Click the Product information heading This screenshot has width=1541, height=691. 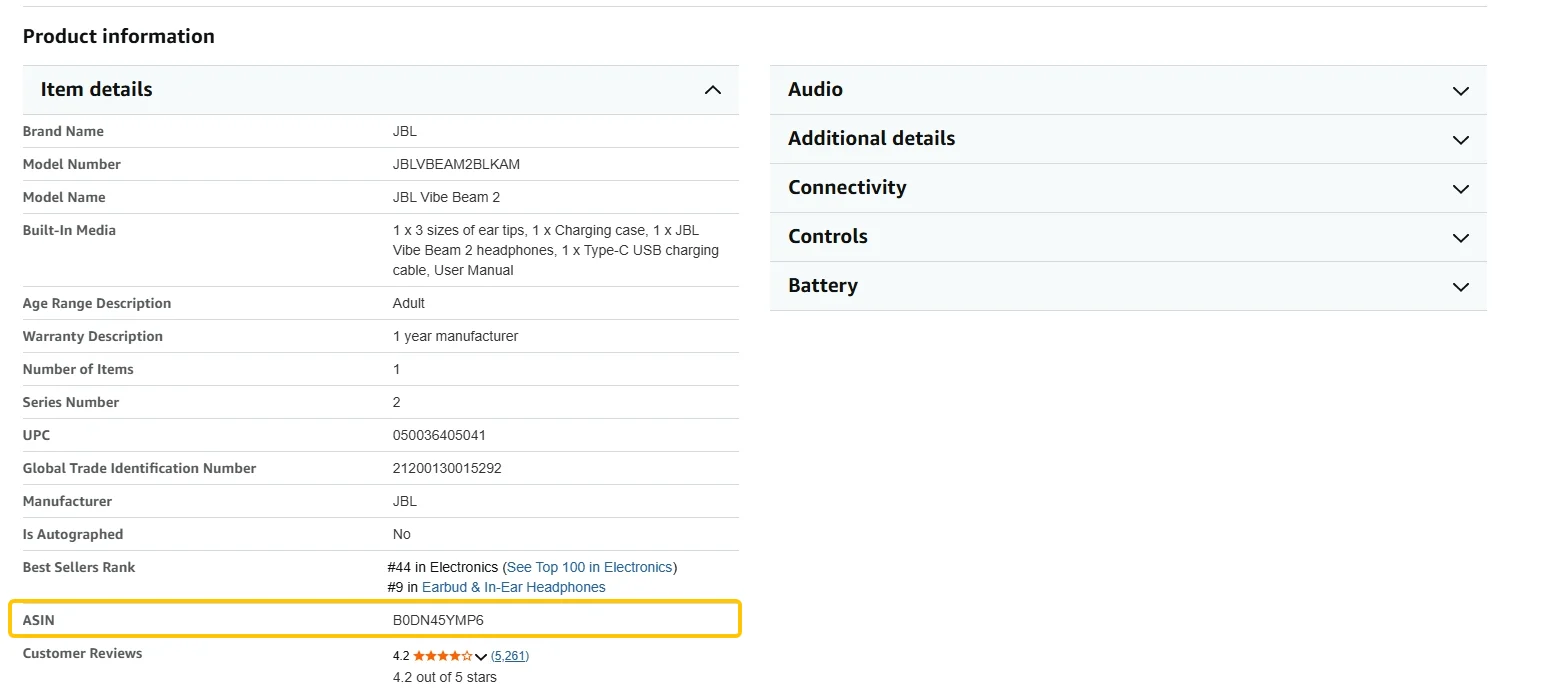pos(119,36)
